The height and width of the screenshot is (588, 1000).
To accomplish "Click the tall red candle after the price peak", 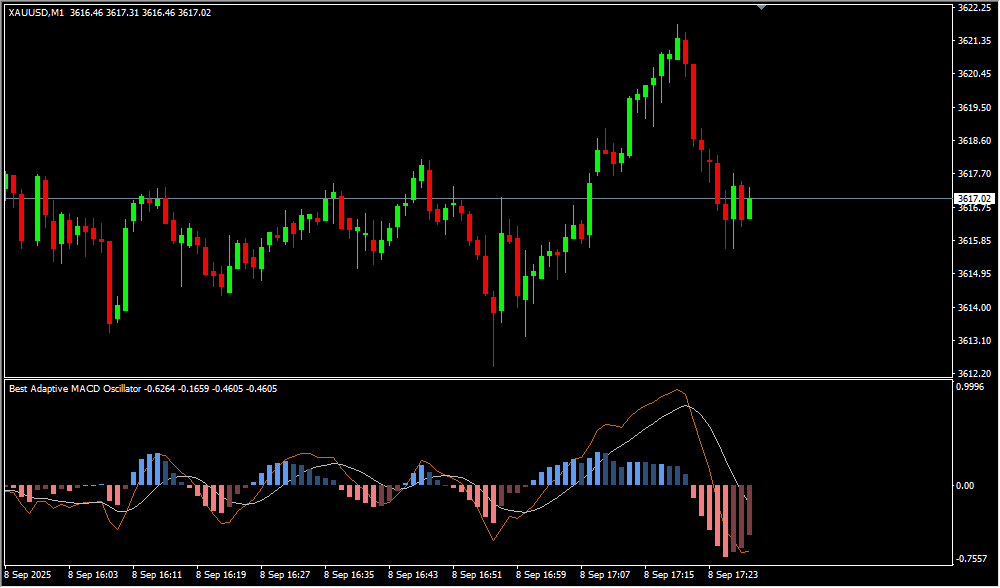I will (x=692, y=102).
